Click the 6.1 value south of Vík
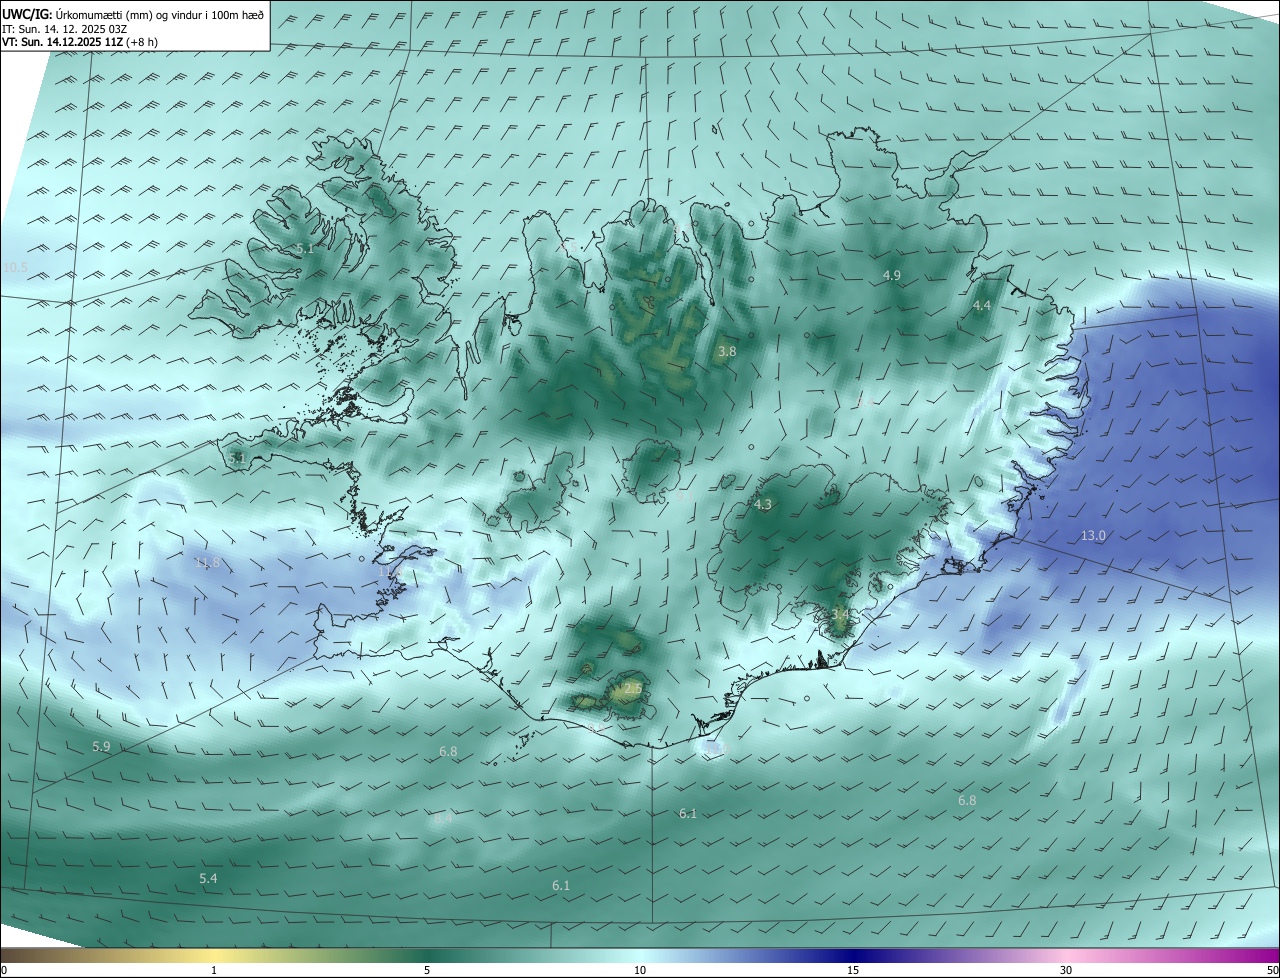 pyautogui.click(x=688, y=814)
